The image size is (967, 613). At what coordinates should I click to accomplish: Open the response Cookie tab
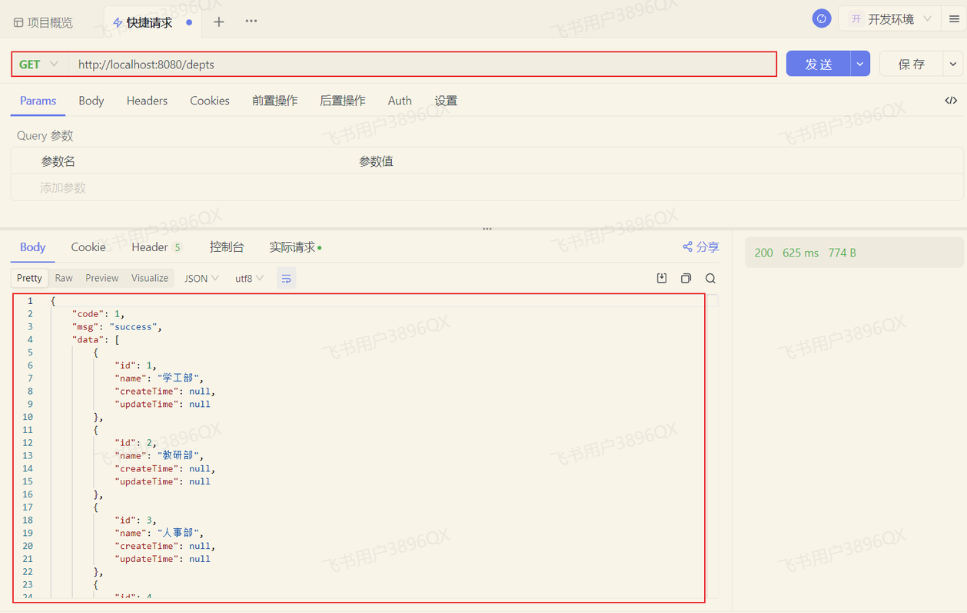pos(88,247)
